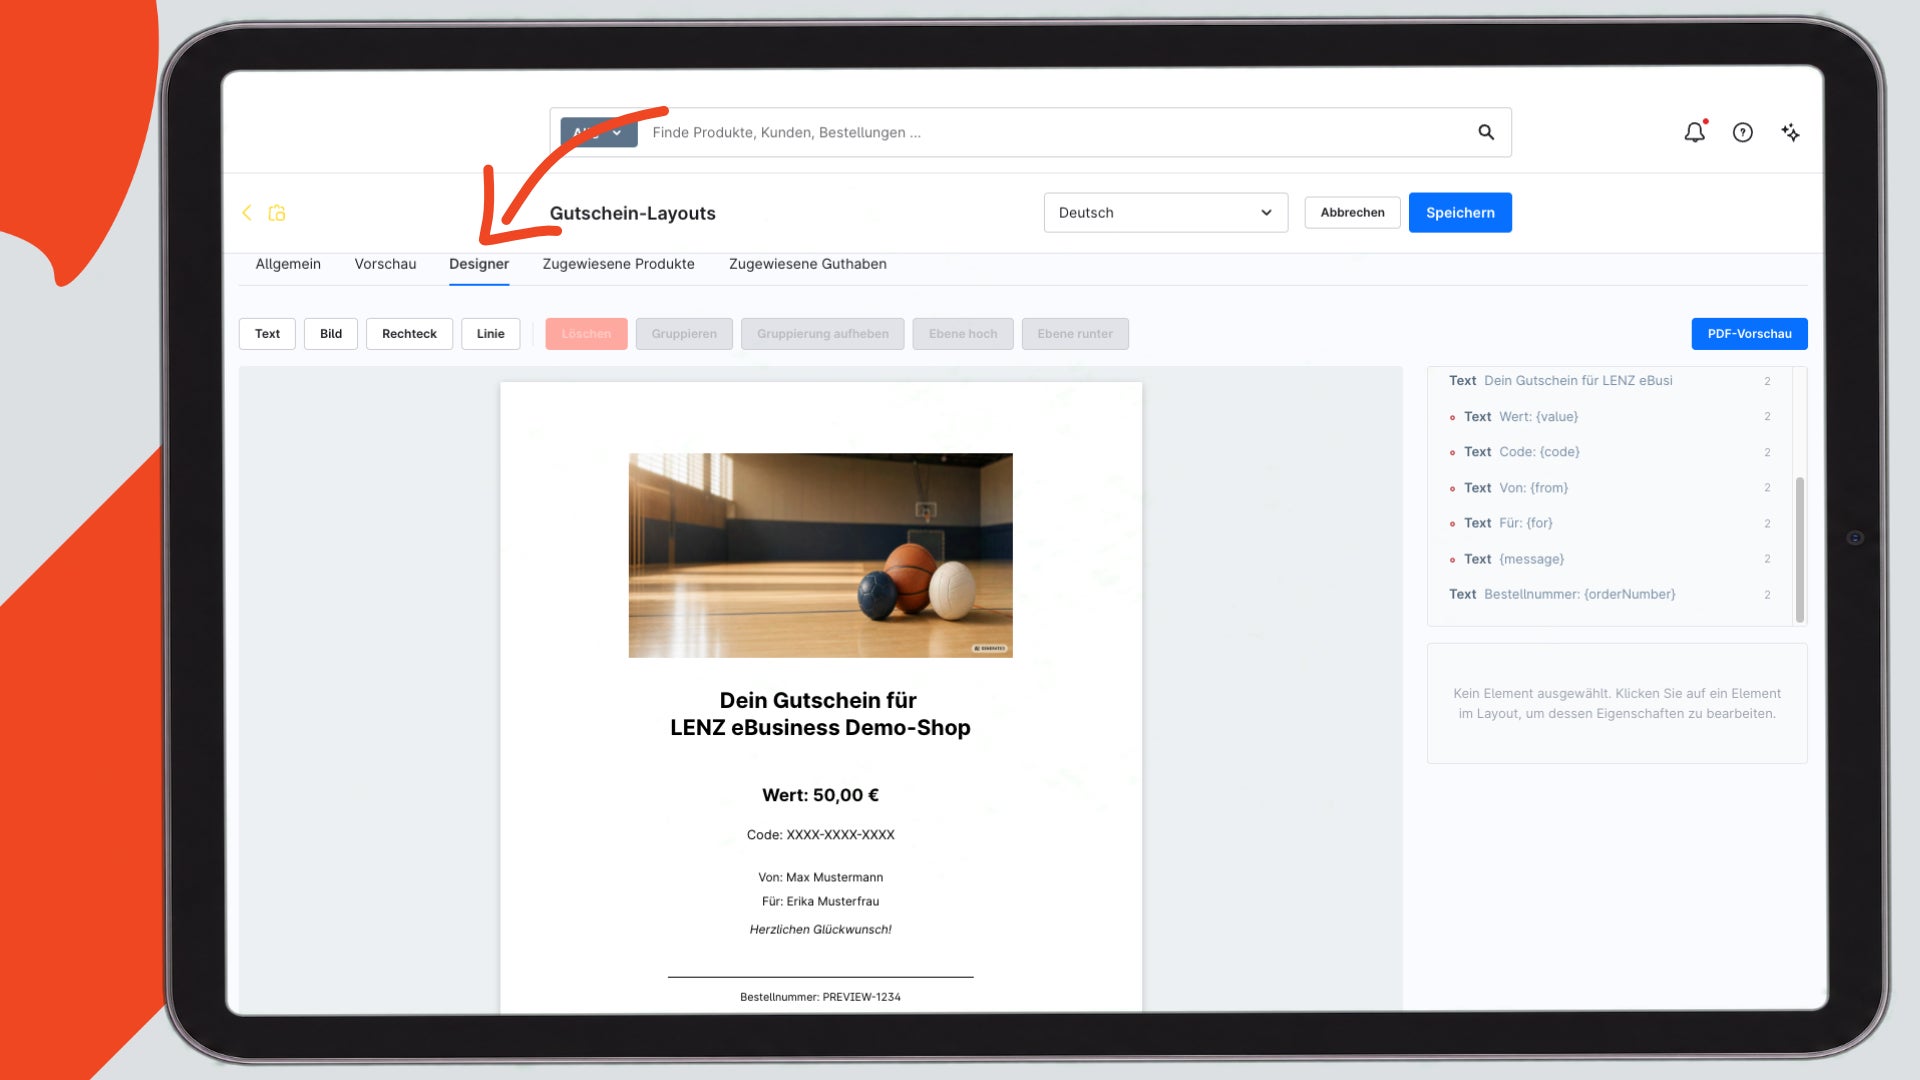Click the Ebene runter button
1920x1080 pixels.
coord(1075,334)
